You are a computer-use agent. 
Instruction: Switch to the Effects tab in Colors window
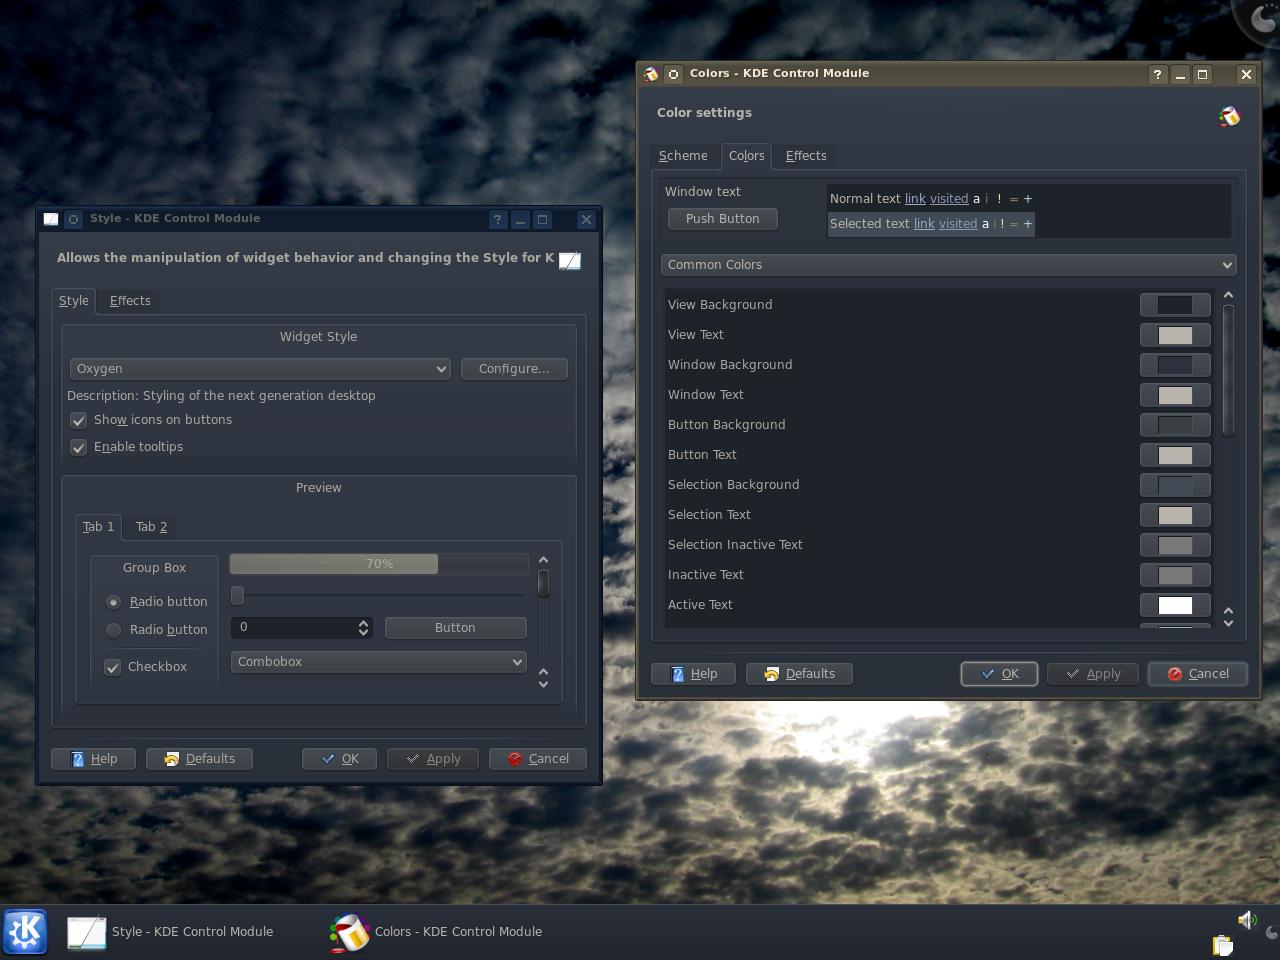point(806,156)
